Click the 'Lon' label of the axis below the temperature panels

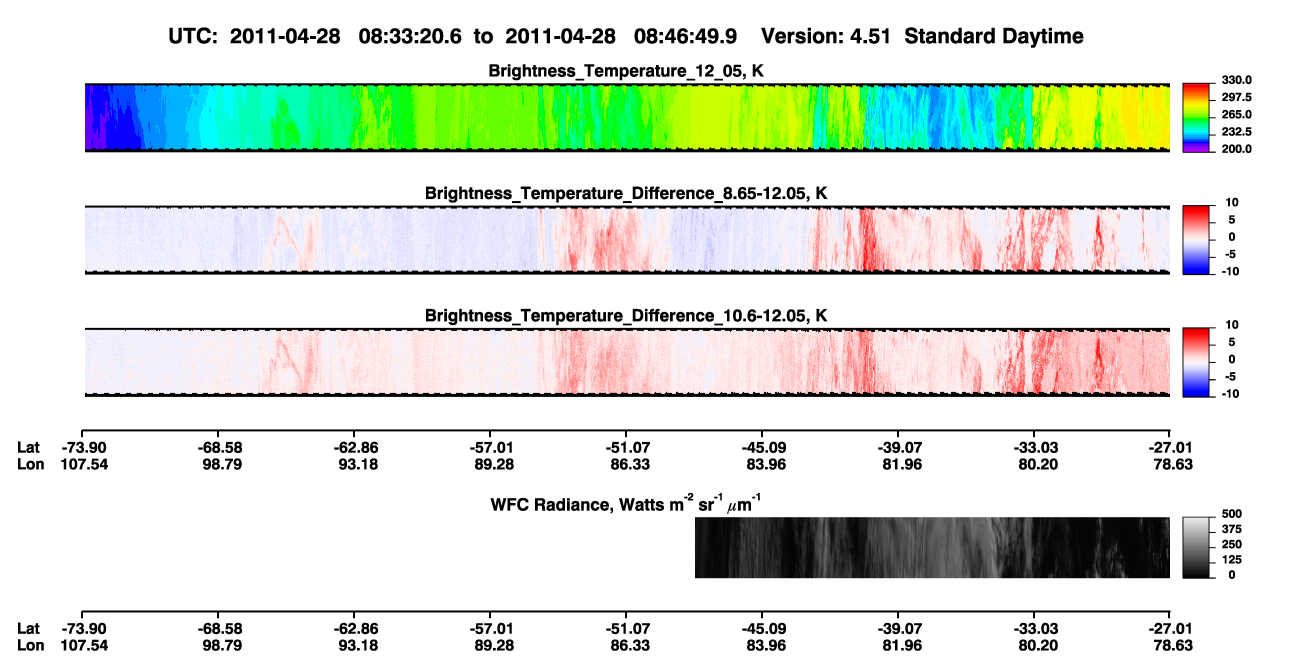pos(30,464)
